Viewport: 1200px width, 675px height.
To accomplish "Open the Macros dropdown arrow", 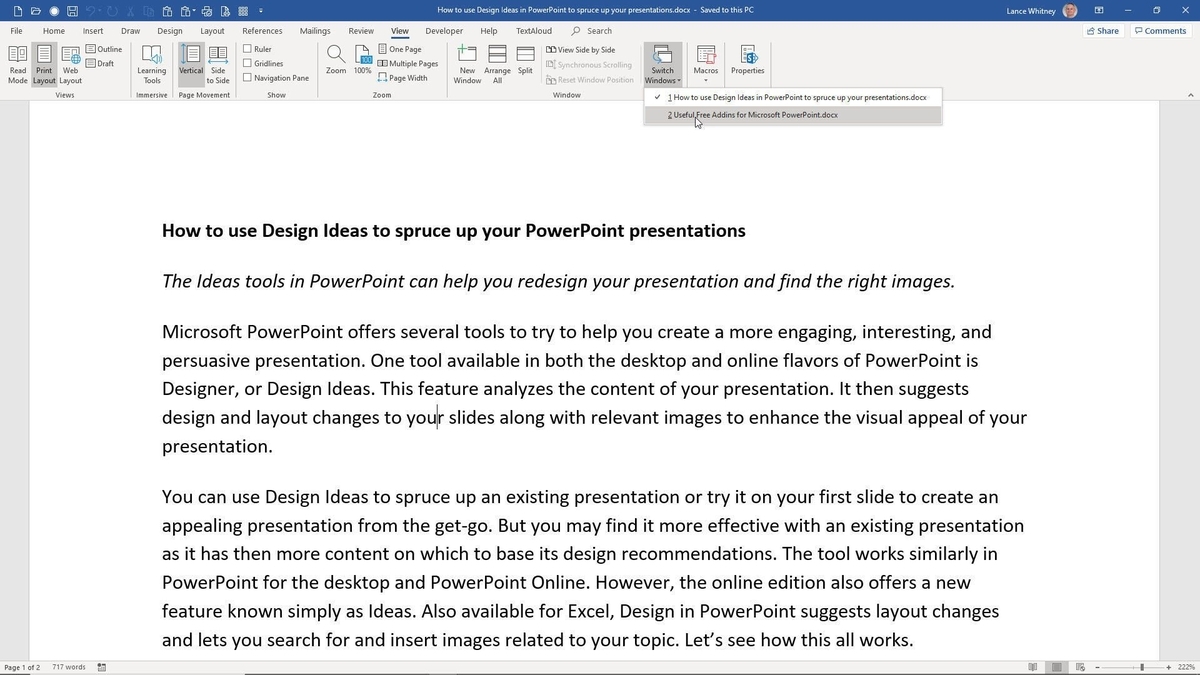I will pos(706,80).
